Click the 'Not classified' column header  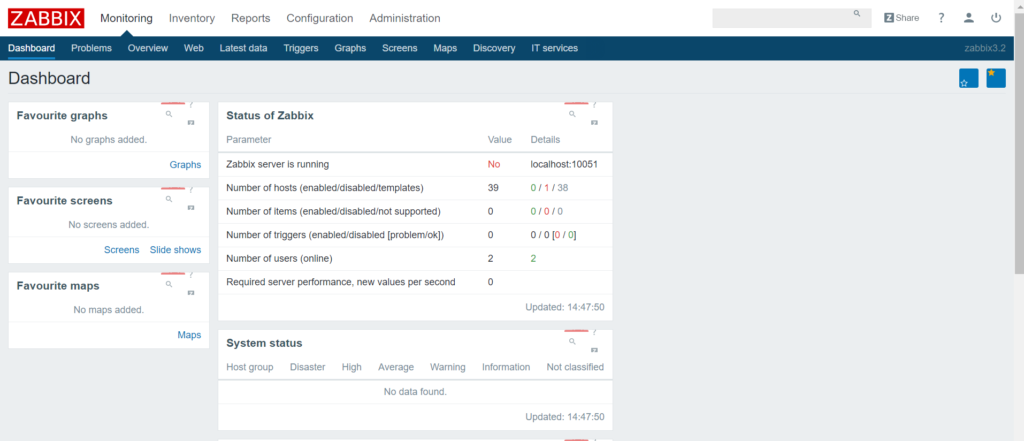(x=575, y=367)
